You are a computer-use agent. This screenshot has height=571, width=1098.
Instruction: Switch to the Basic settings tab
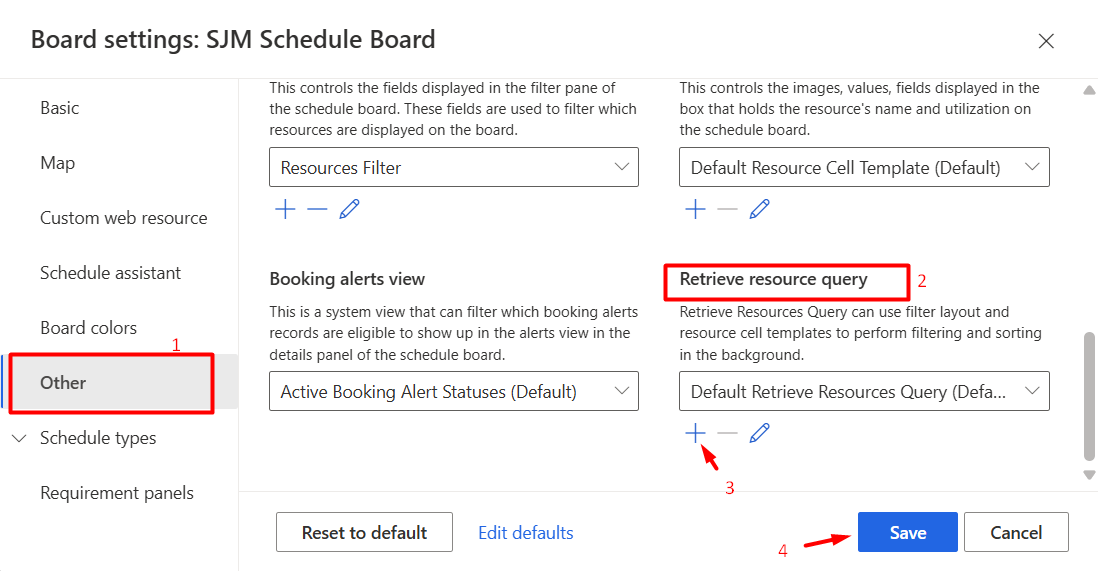(60, 108)
